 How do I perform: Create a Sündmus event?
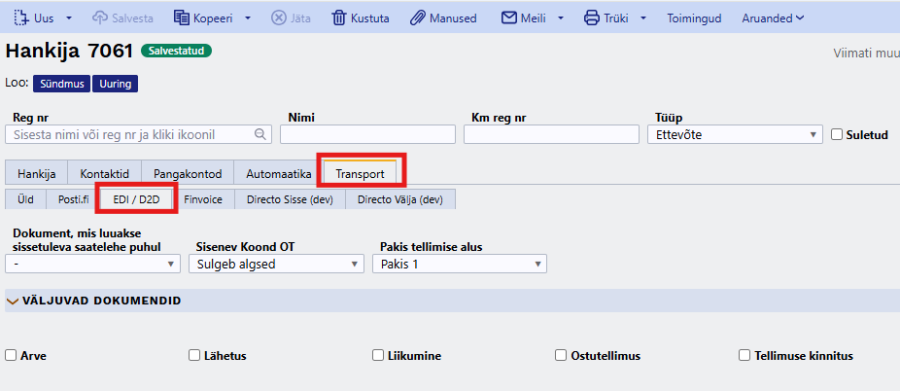tap(62, 84)
